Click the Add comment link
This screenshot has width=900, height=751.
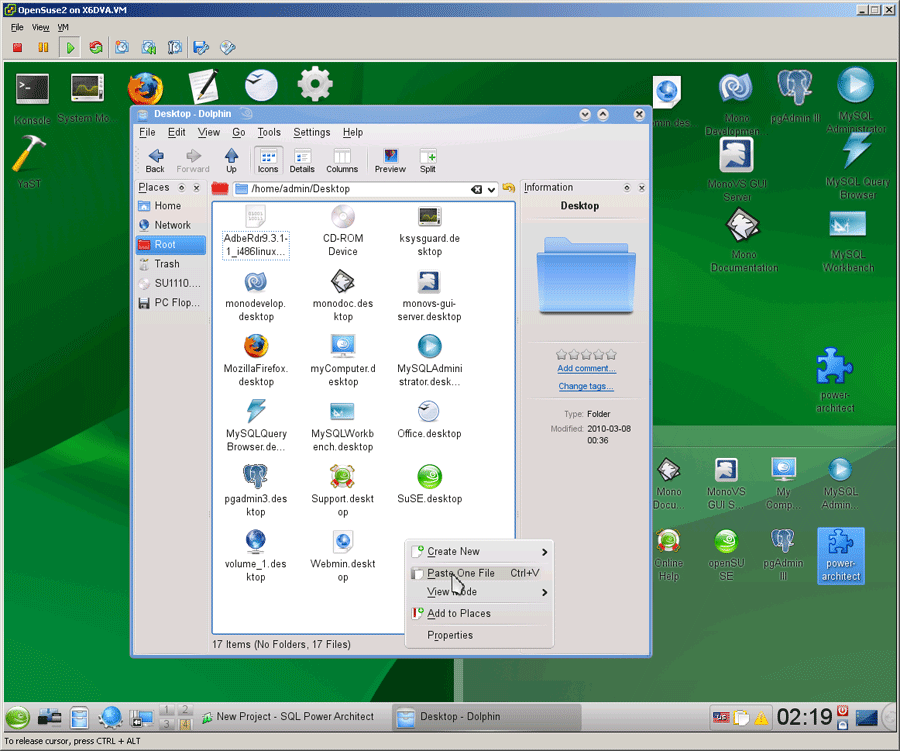586,369
